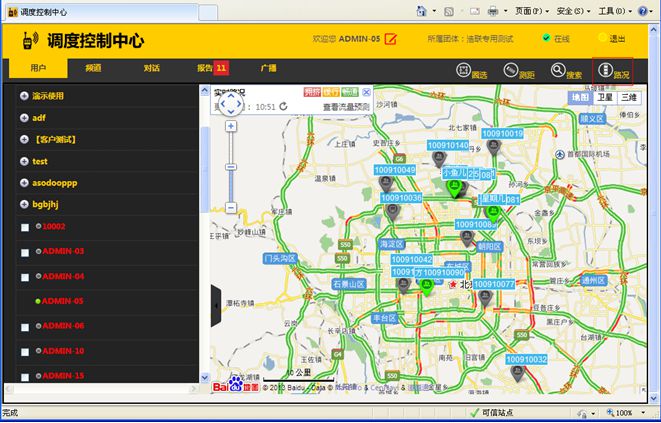The image size is (661, 423).
Task: Click the browser read mail icon
Action: click(475, 11)
